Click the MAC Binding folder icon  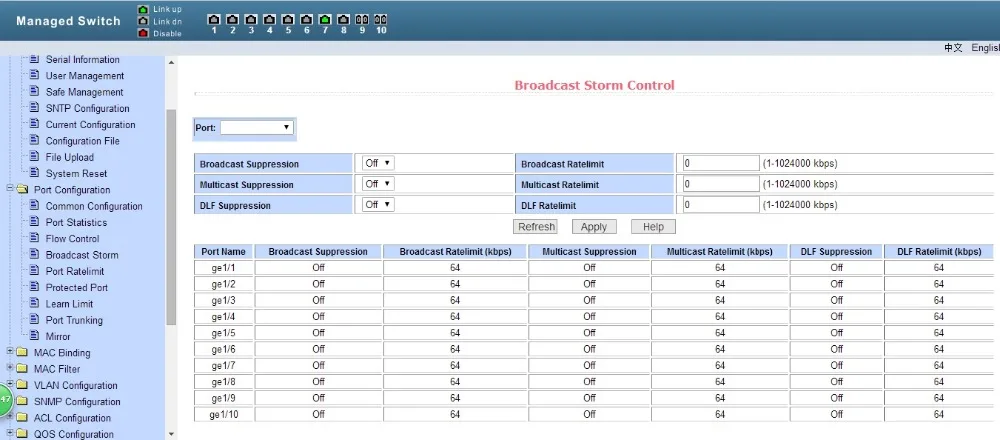point(22,353)
